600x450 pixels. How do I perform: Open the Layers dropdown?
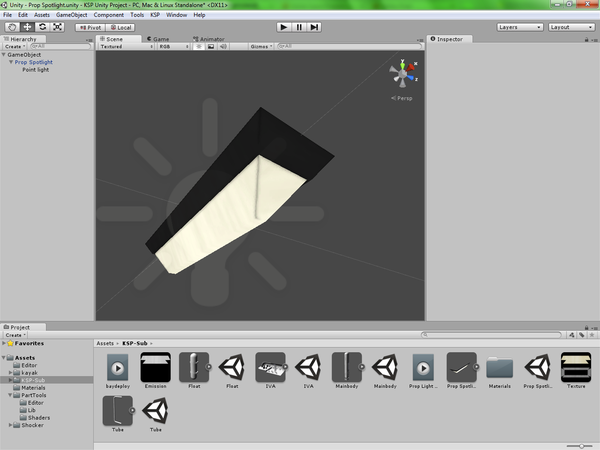(518, 27)
